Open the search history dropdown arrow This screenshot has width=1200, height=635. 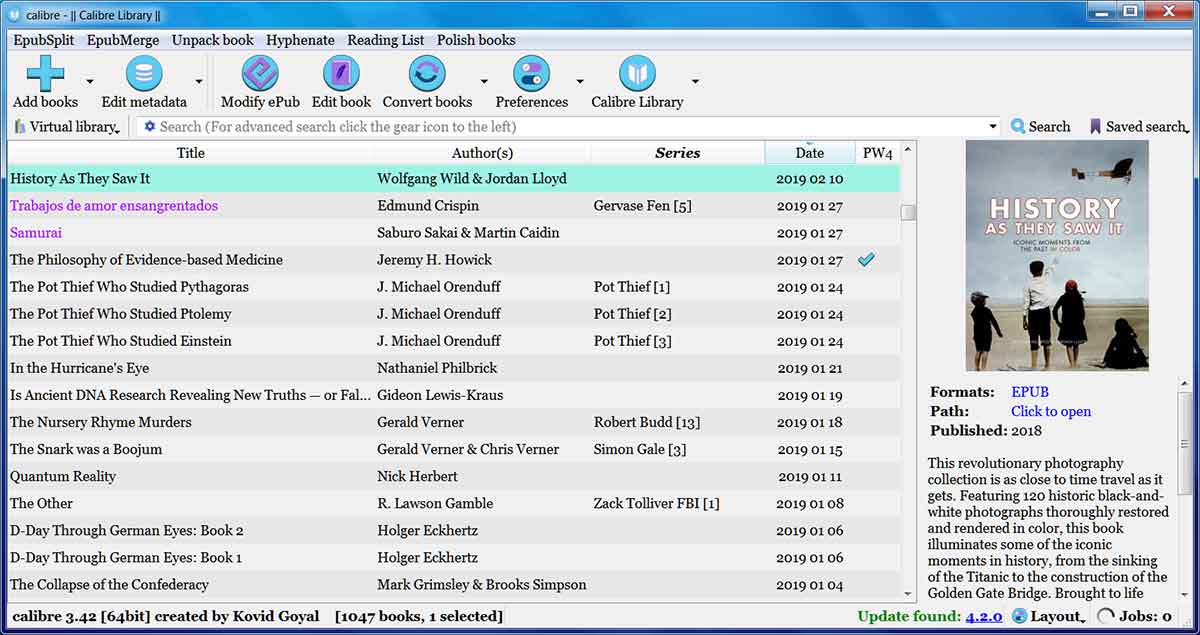pyautogui.click(x=992, y=127)
